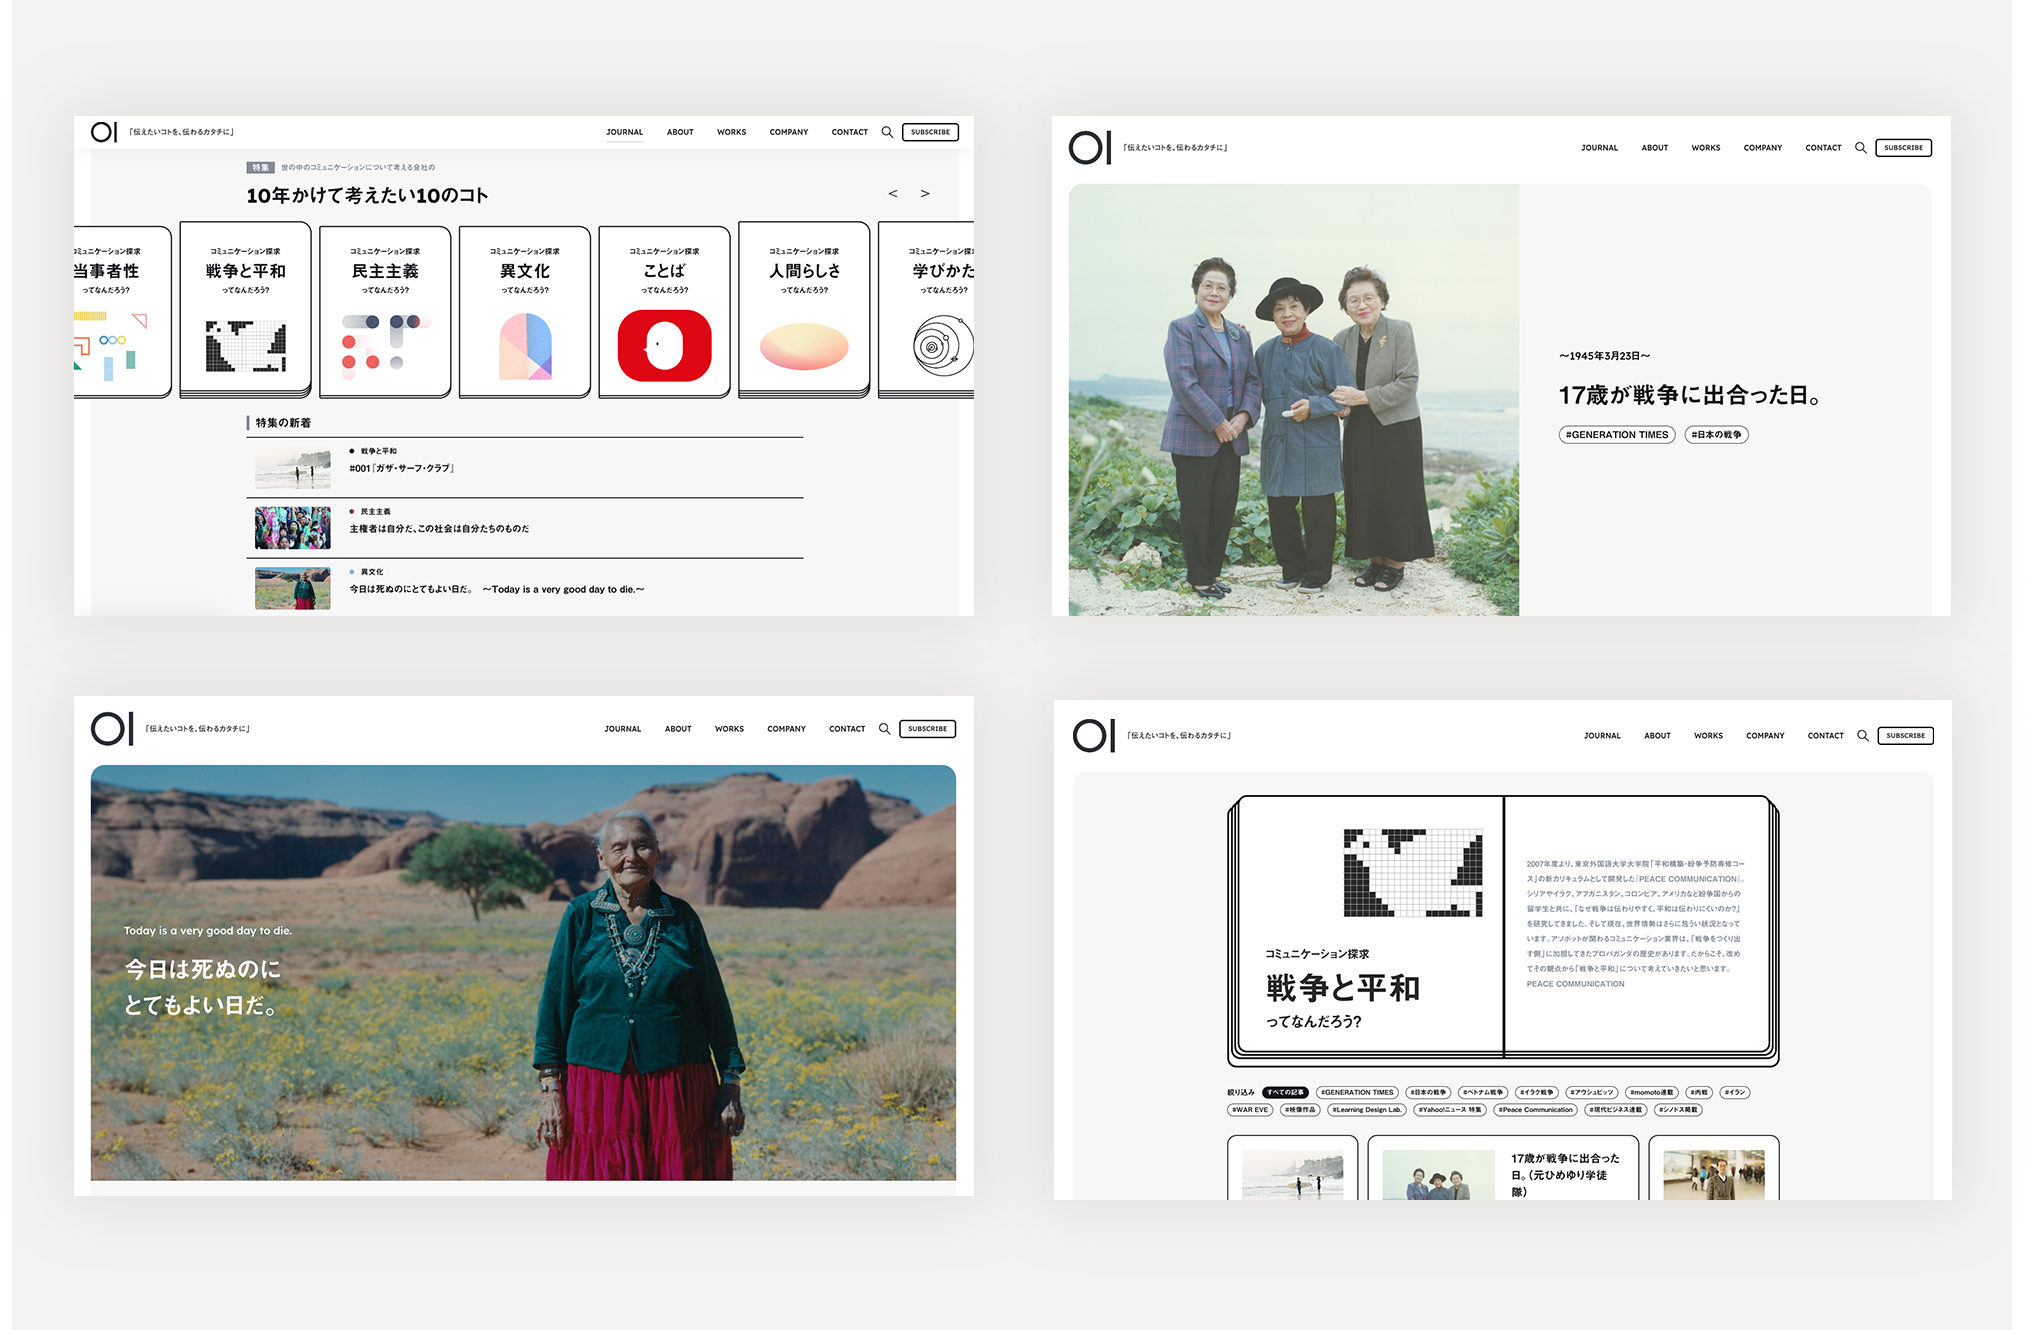Open JOURNAL menu in the top-left page

click(624, 132)
